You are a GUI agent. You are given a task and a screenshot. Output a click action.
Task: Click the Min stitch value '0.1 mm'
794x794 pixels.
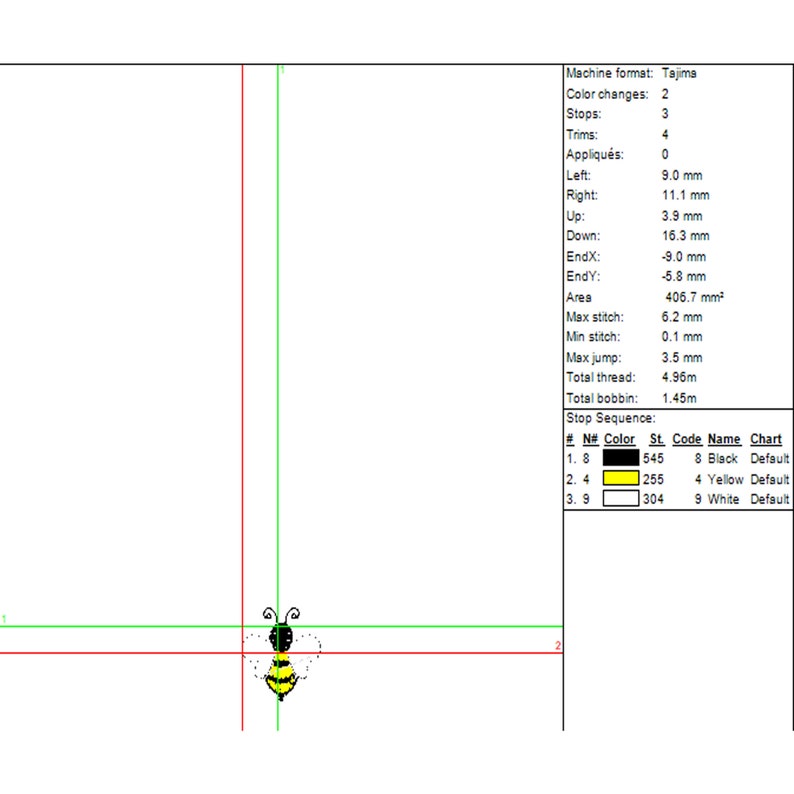pyautogui.click(x=682, y=337)
